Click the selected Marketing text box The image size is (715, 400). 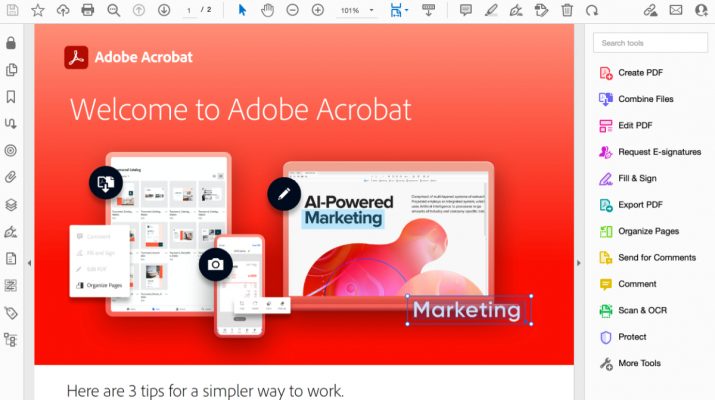[469, 310]
